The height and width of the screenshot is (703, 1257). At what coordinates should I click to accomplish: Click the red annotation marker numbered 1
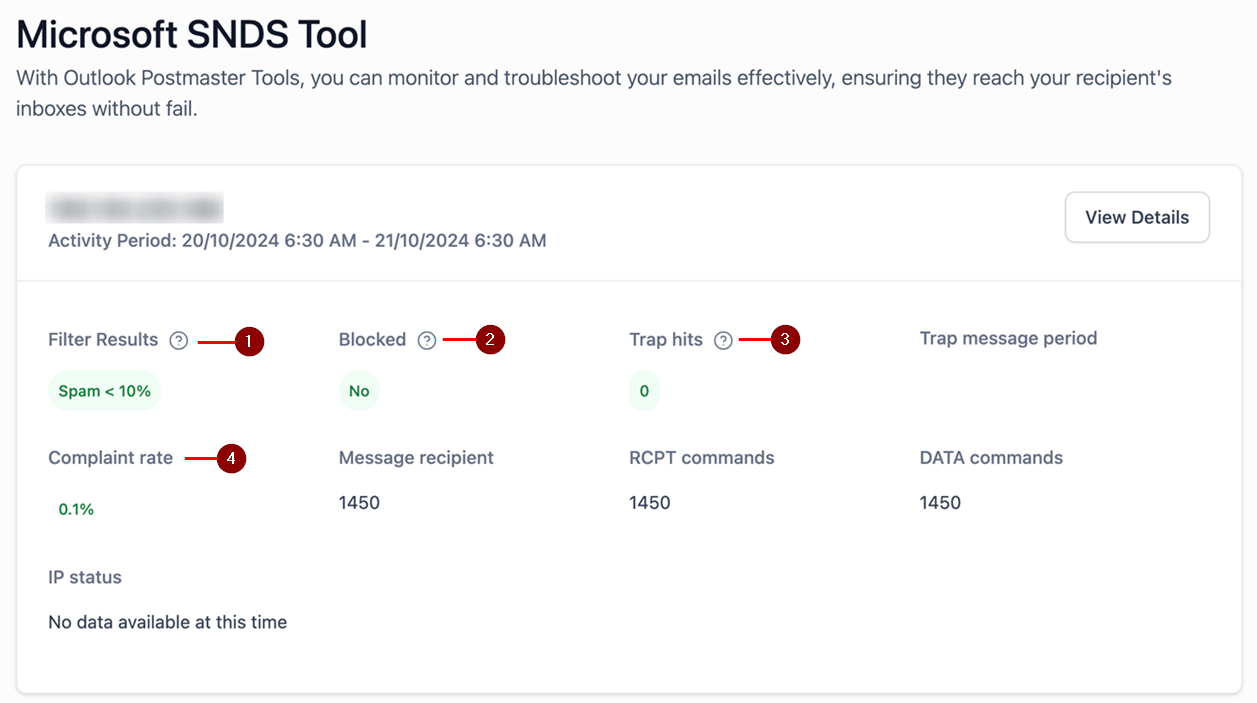248,342
